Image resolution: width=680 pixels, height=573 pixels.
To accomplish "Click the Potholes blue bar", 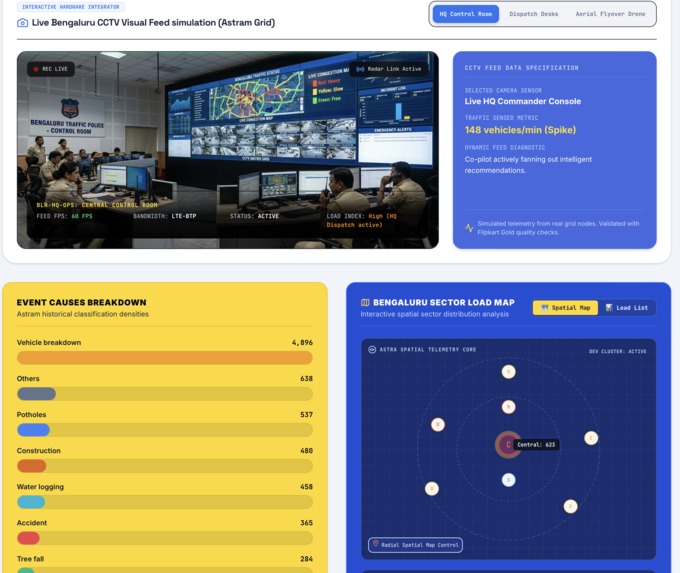I will pos(33,430).
